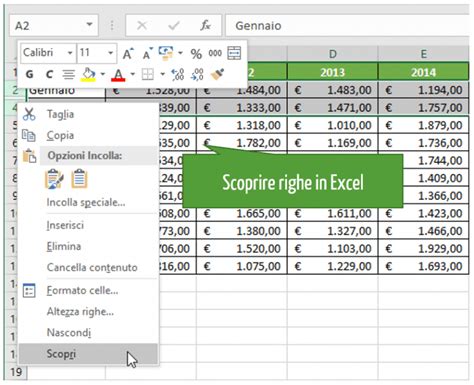474x385 pixels.
Task: Apply yellow fill color bucket
Action: pyautogui.click(x=88, y=74)
